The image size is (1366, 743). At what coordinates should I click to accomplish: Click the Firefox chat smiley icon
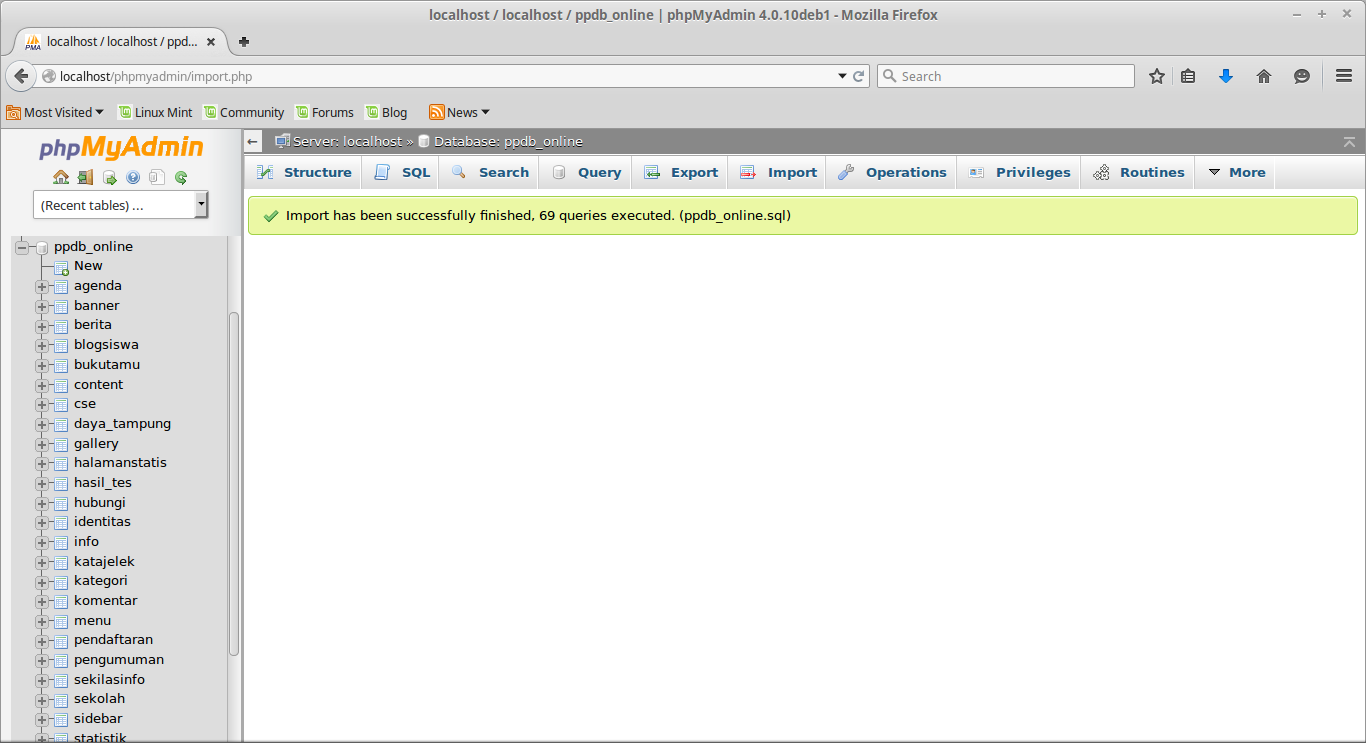tap(1302, 76)
